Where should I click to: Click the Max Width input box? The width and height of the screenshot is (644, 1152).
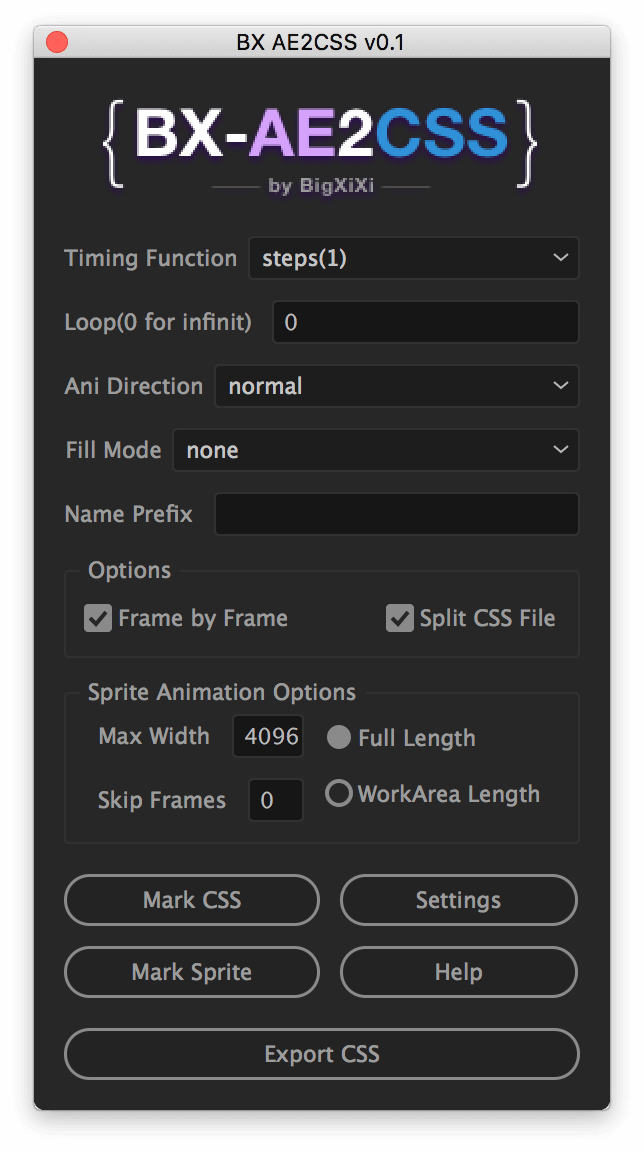pos(268,737)
